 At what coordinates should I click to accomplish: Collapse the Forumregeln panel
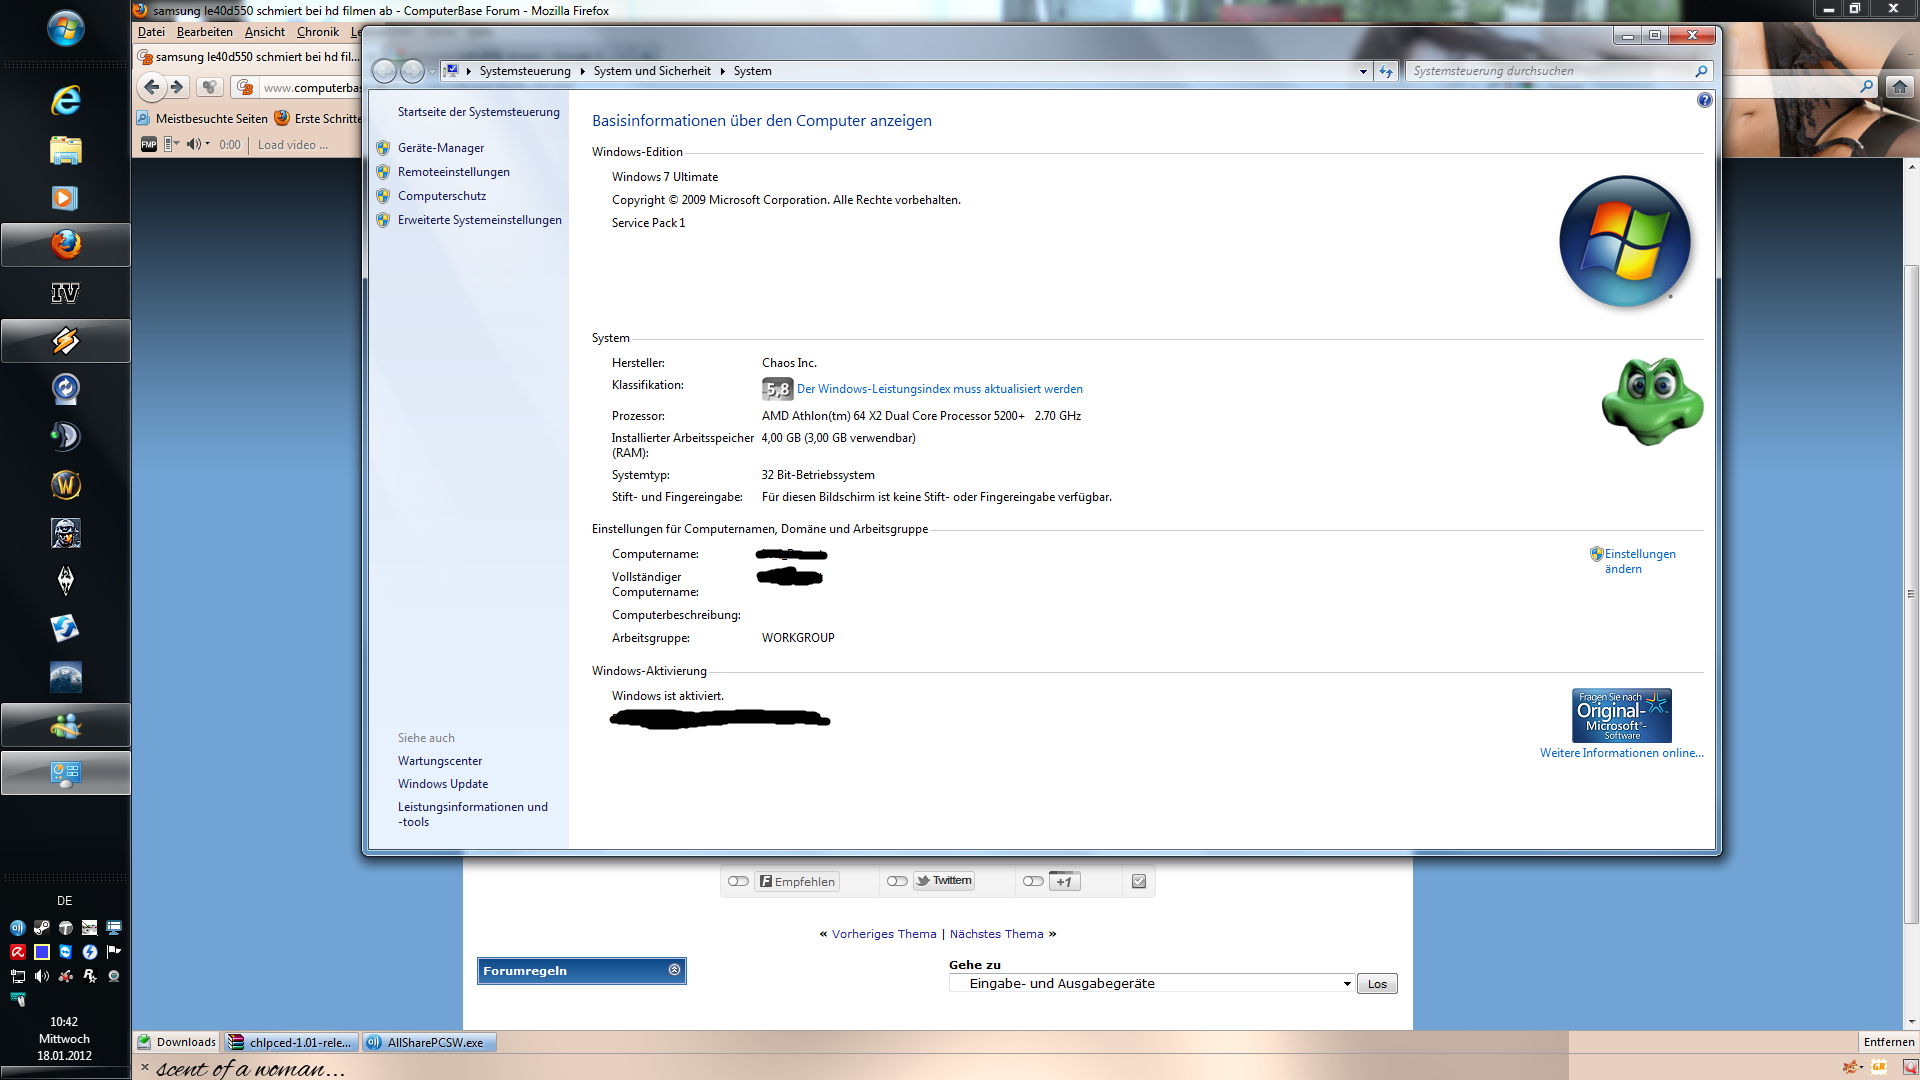674,970
